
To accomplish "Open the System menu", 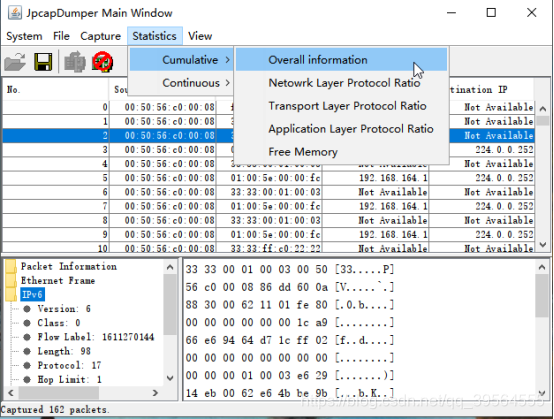I will point(24,36).
